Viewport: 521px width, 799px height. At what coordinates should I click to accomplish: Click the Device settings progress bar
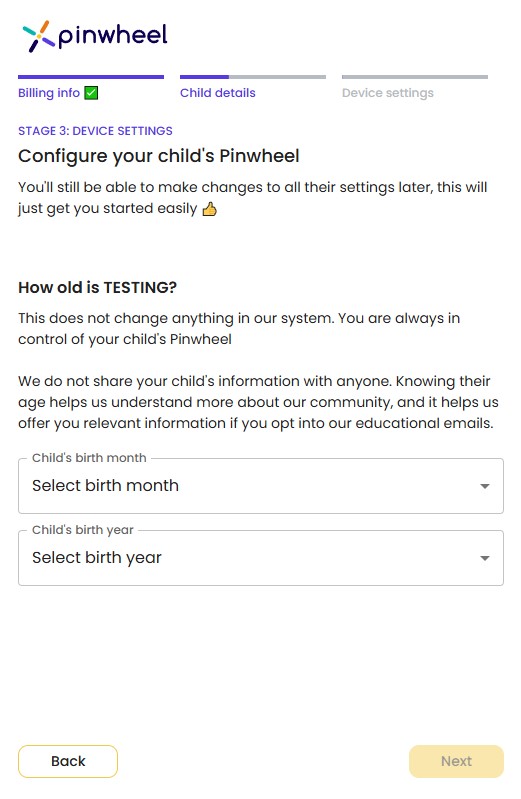point(415,77)
